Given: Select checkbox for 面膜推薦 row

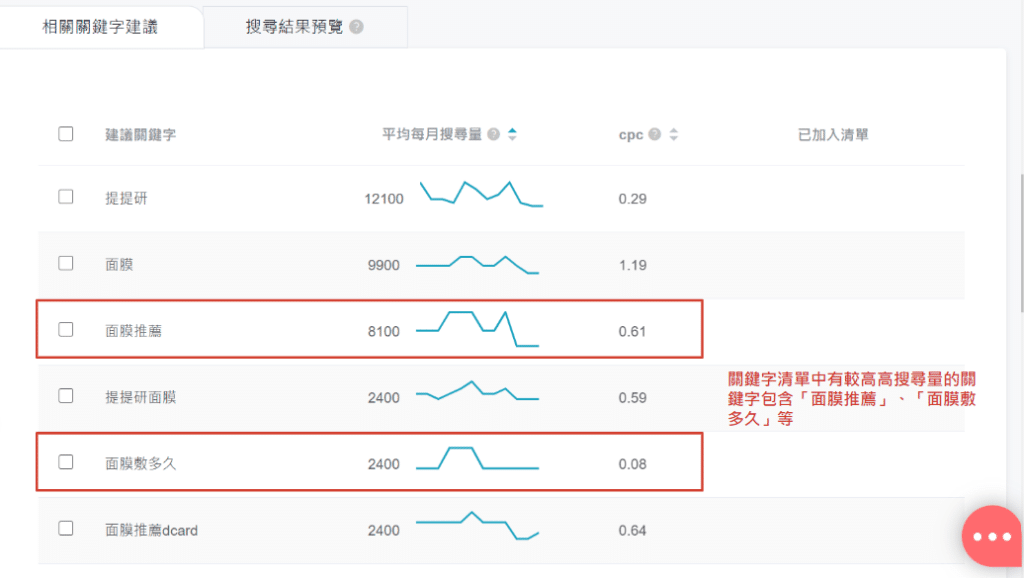Looking at the screenshot, I should click(x=66, y=329).
